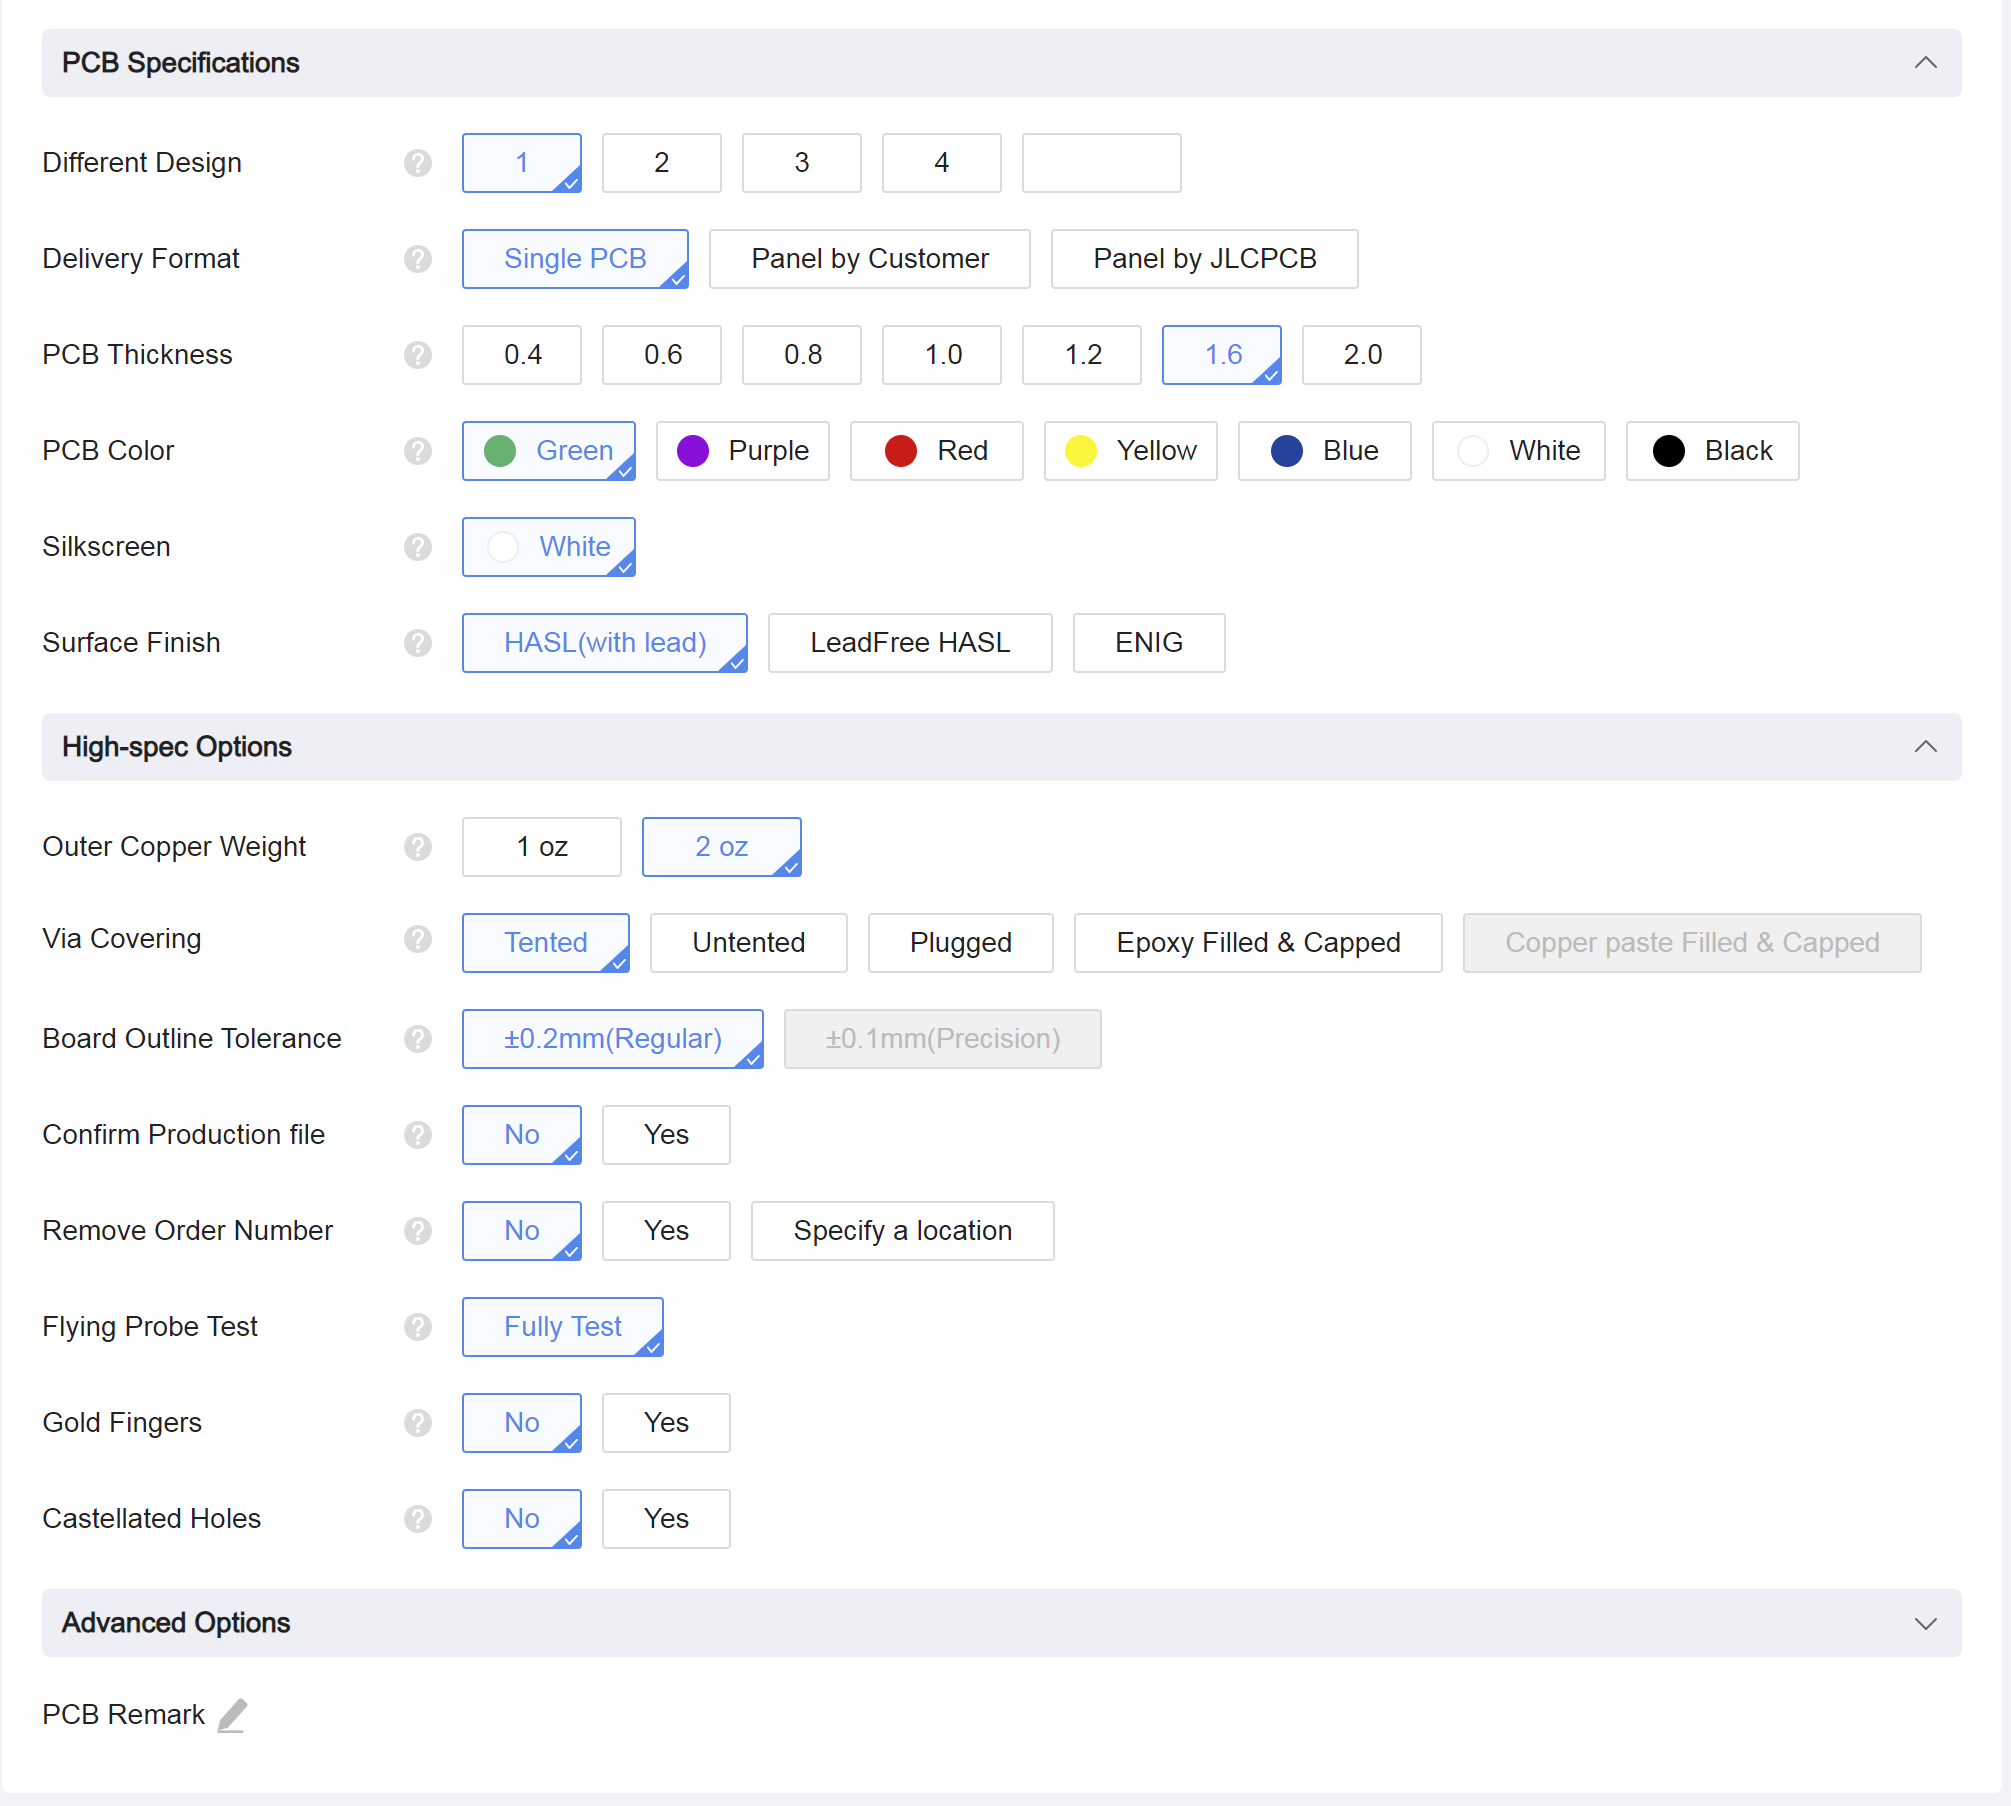Screen dimensions: 2011x1806
Task: Set Castellated Holes to Yes
Action: pyautogui.click(x=665, y=1519)
